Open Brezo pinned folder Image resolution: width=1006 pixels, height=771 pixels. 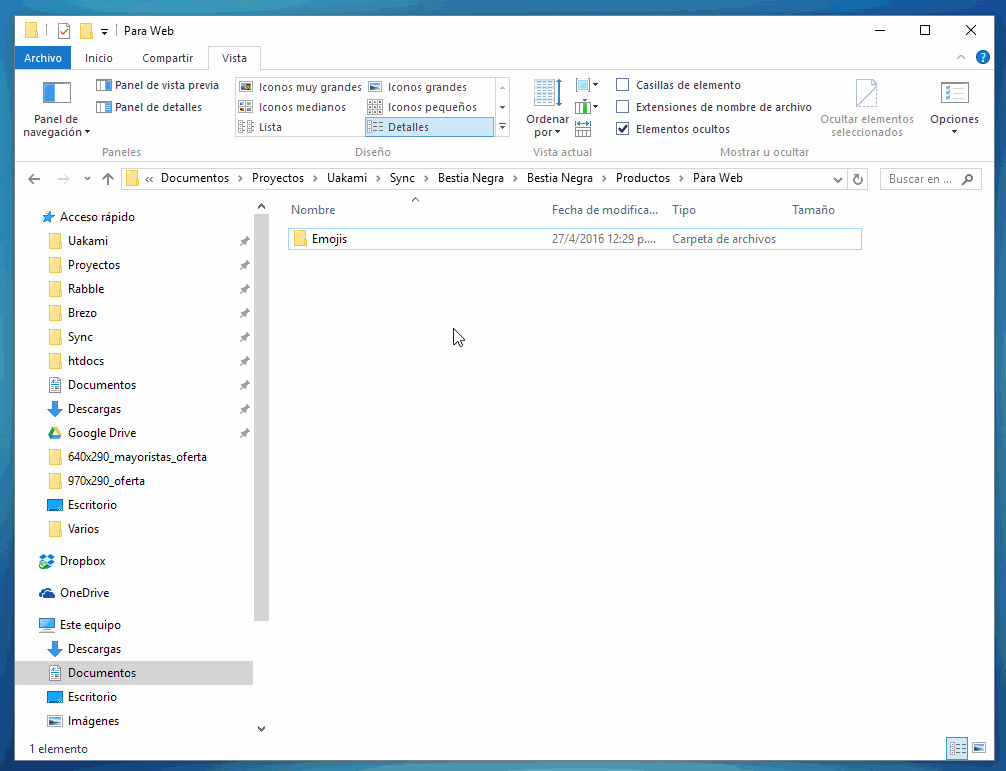tap(82, 313)
